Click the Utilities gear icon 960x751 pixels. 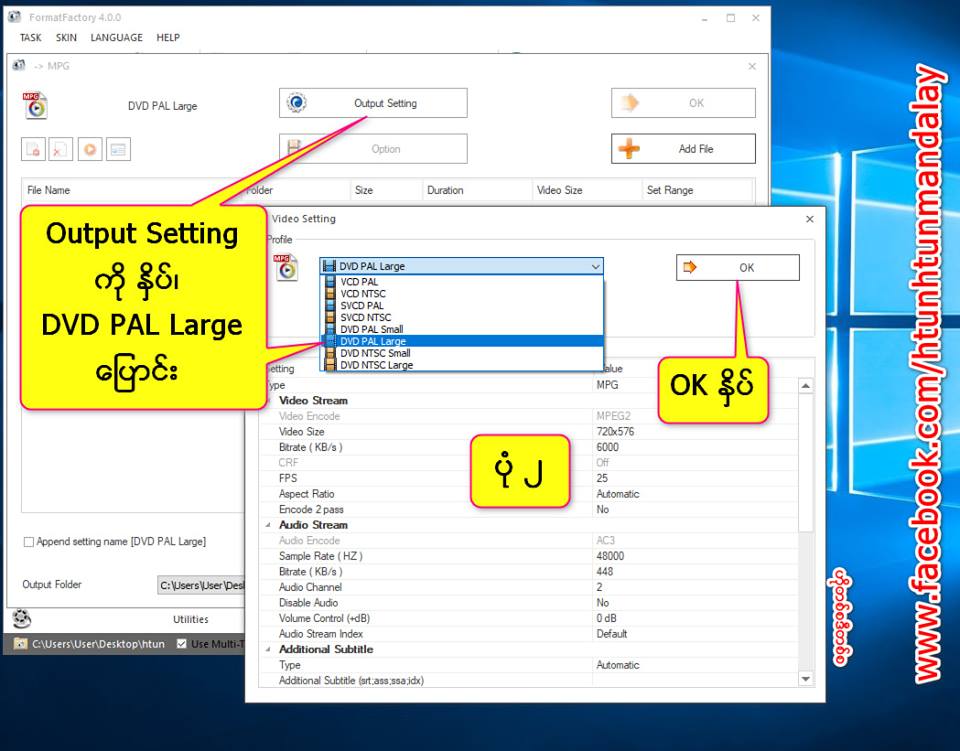[21, 619]
